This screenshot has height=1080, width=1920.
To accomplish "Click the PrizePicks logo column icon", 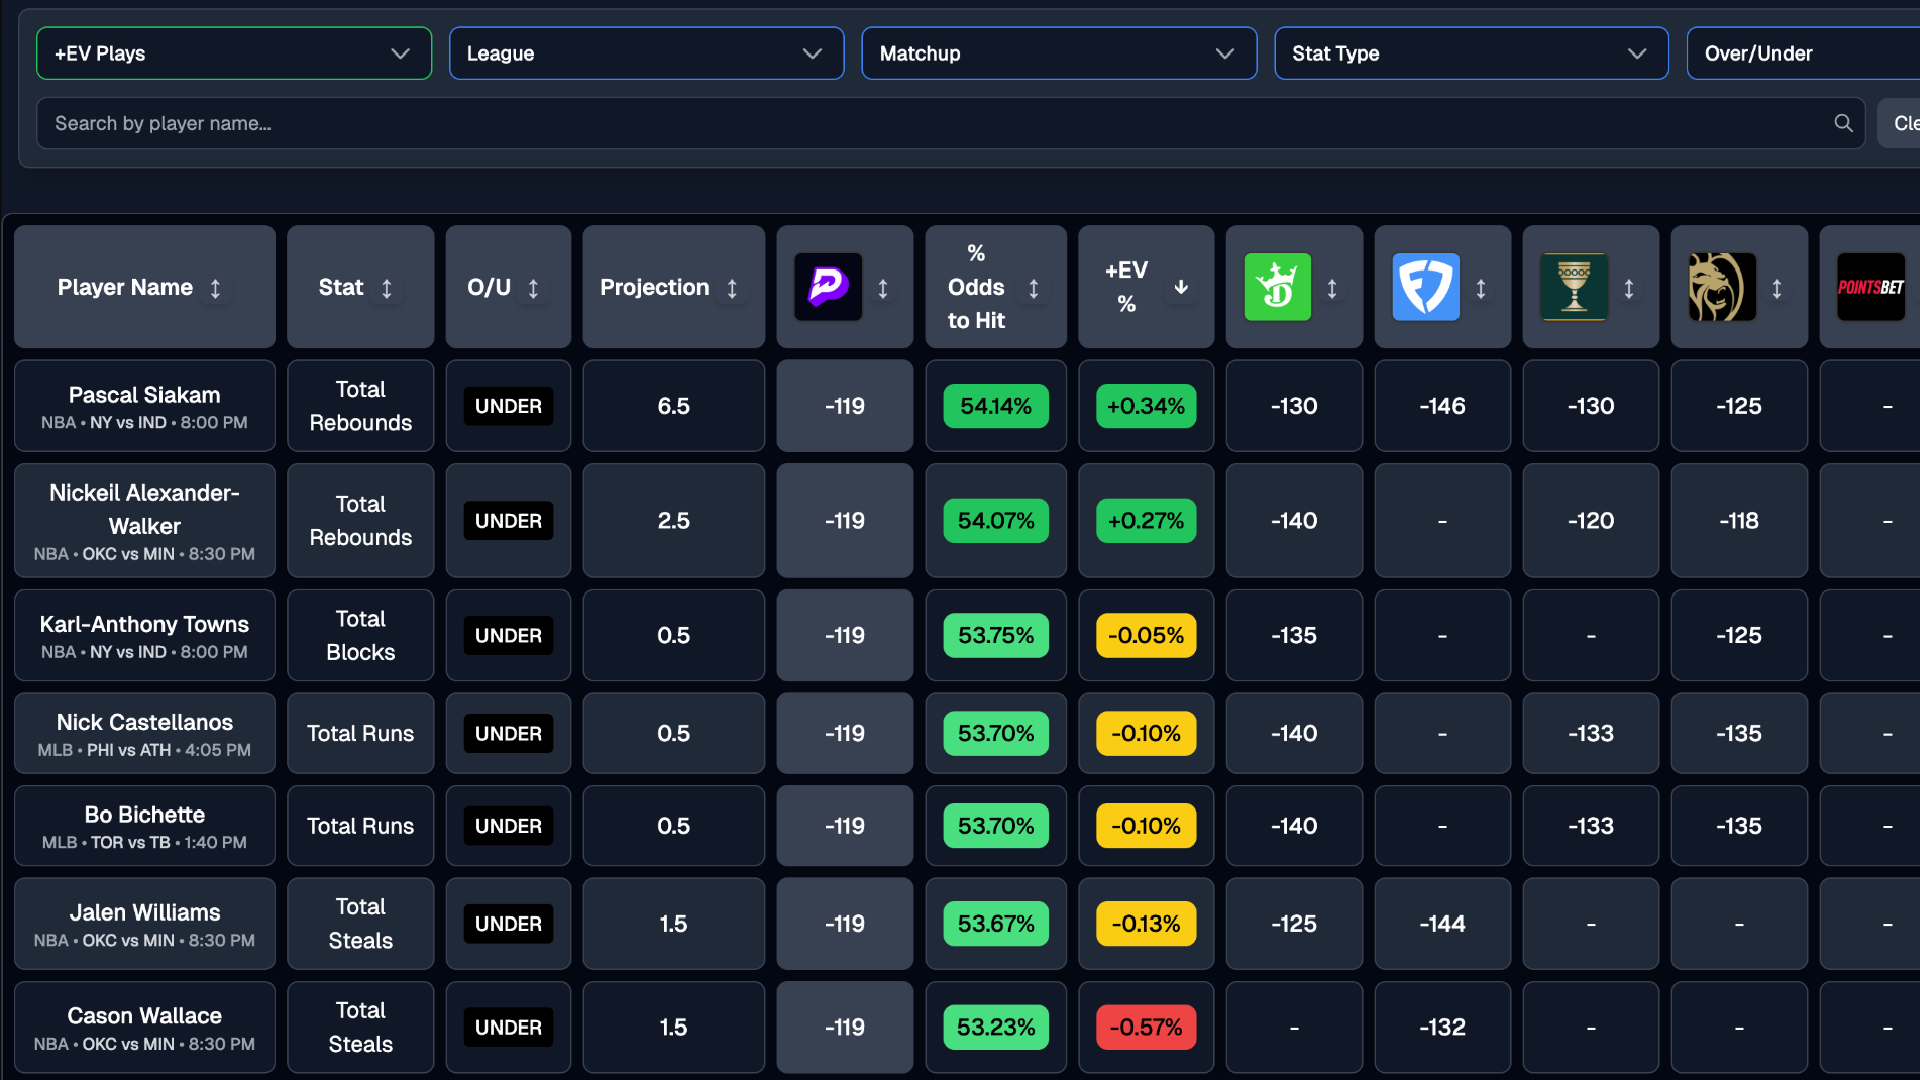I will point(828,287).
